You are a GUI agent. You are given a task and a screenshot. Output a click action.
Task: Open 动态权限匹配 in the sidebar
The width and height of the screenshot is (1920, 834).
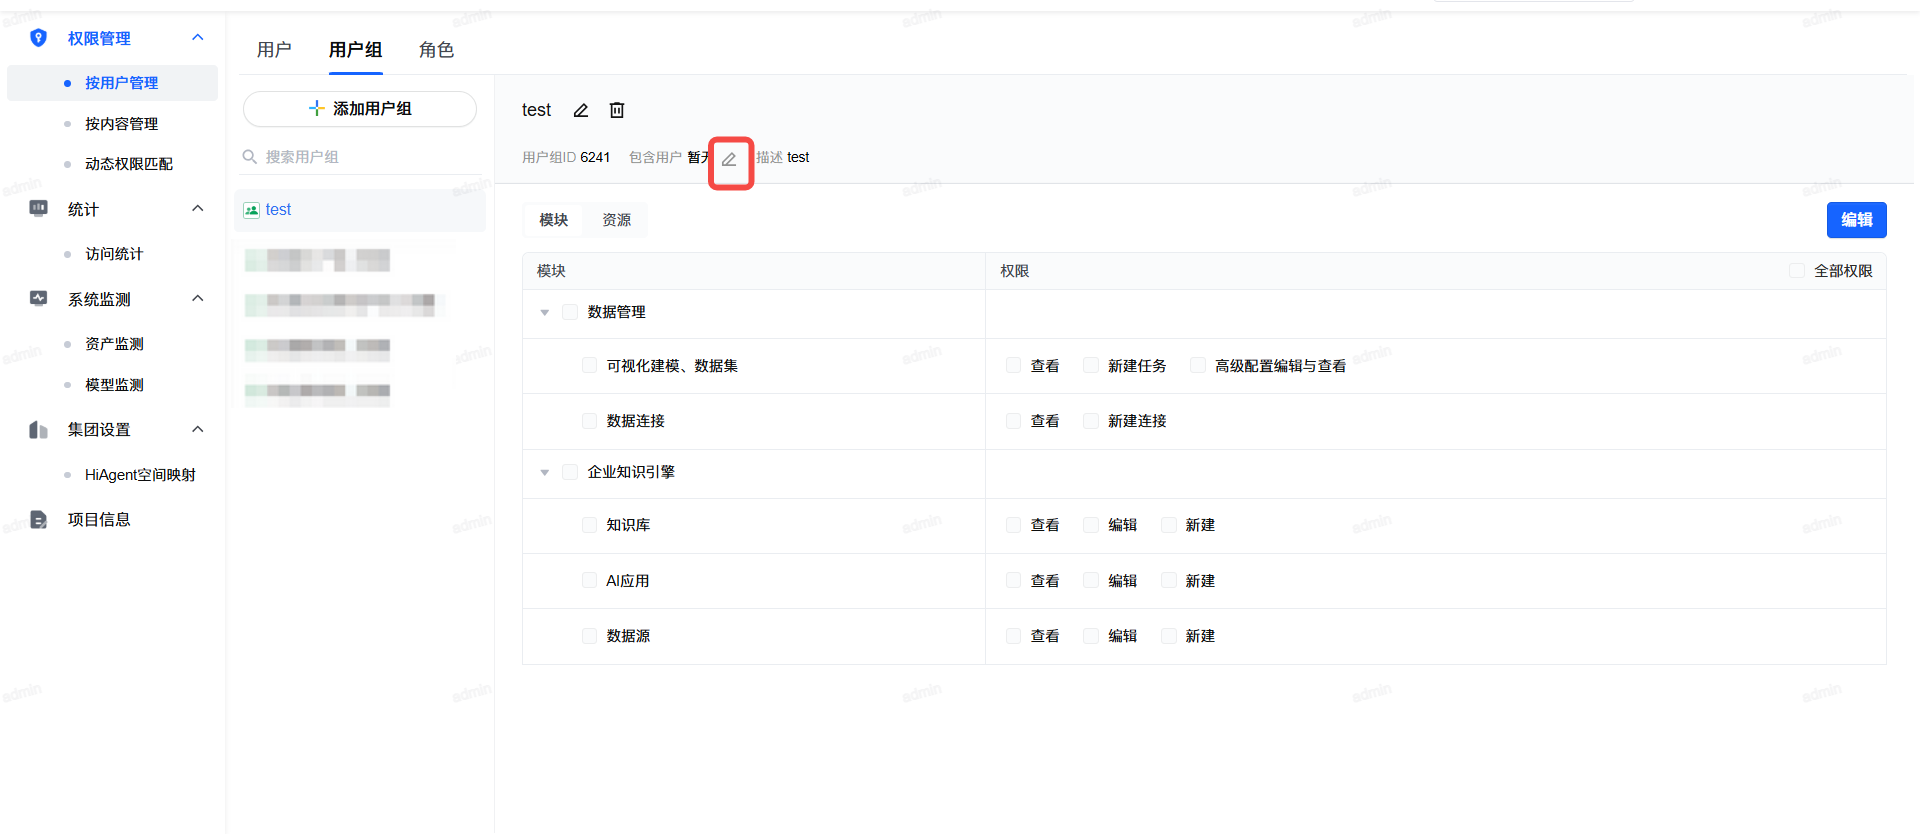[x=128, y=164]
